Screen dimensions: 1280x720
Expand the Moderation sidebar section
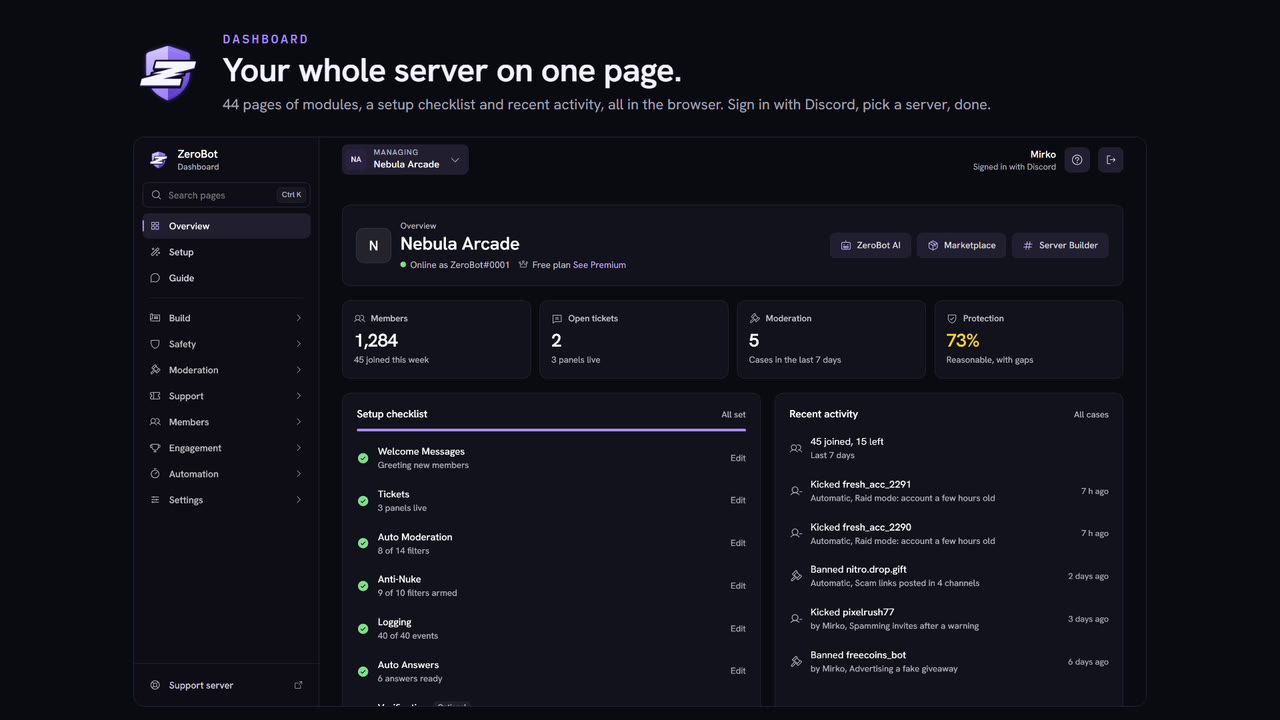pos(226,370)
